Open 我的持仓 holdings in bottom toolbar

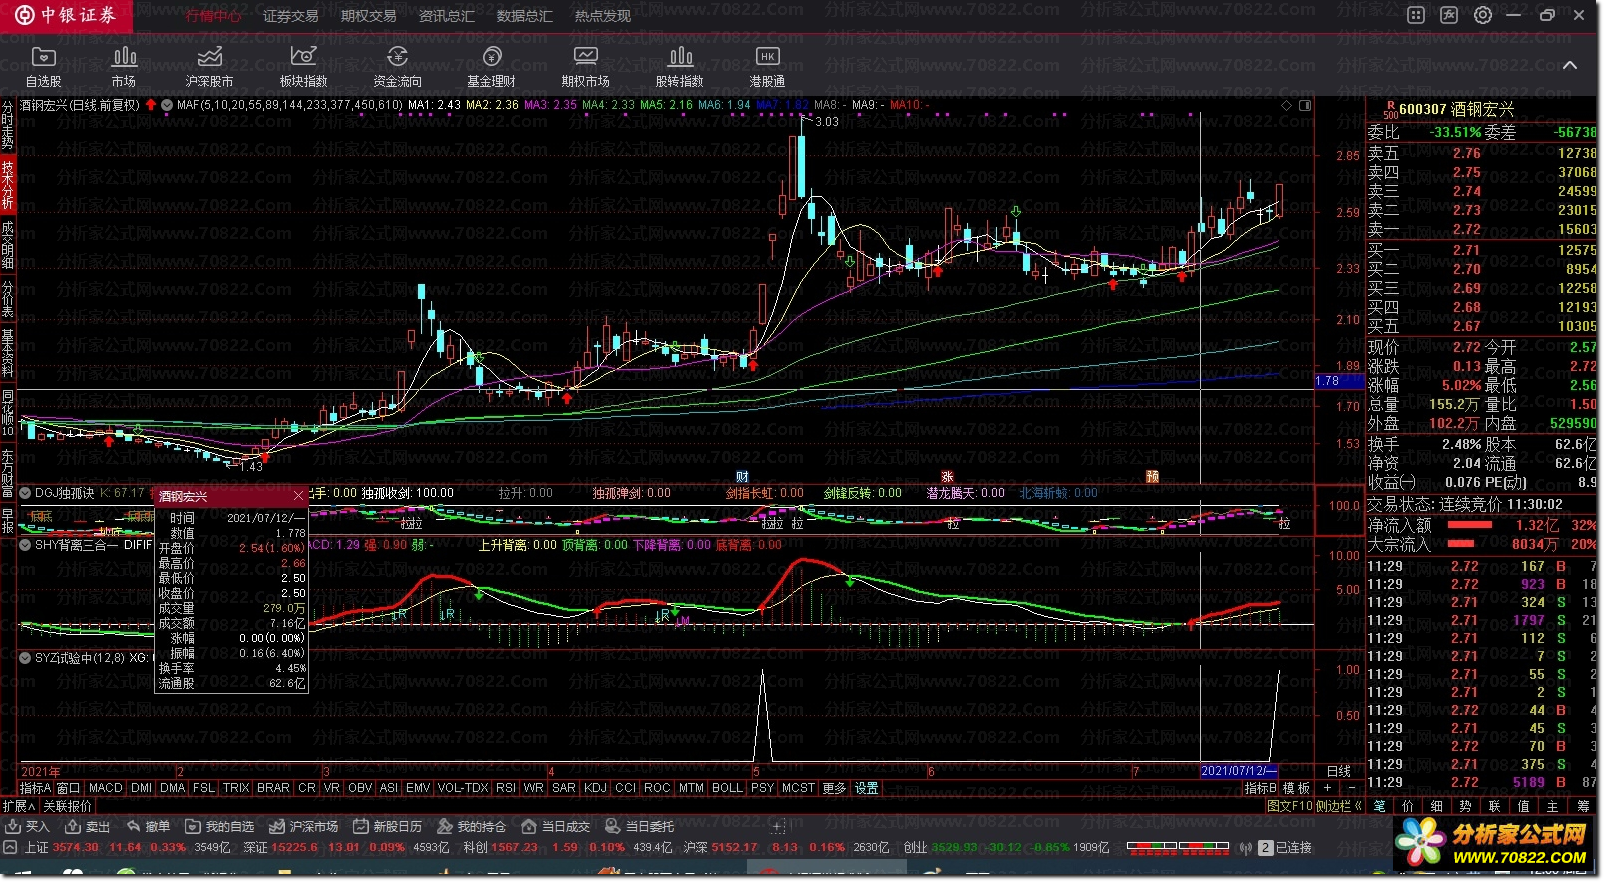click(x=472, y=827)
